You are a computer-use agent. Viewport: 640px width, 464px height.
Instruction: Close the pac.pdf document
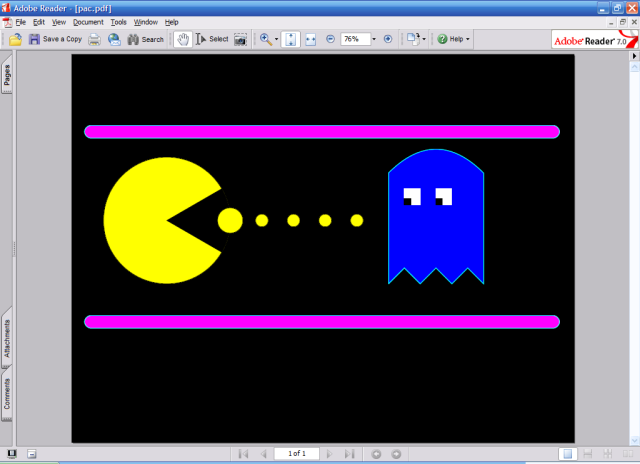pyautogui.click(x=634, y=22)
